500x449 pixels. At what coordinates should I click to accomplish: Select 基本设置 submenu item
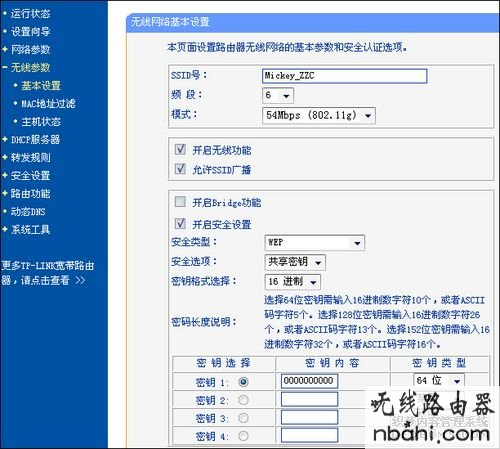(x=41, y=86)
